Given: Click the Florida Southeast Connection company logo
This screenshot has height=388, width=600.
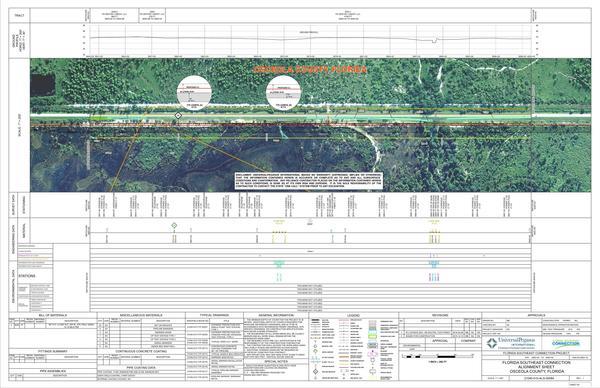Looking at the screenshot, I should click(x=566, y=343).
